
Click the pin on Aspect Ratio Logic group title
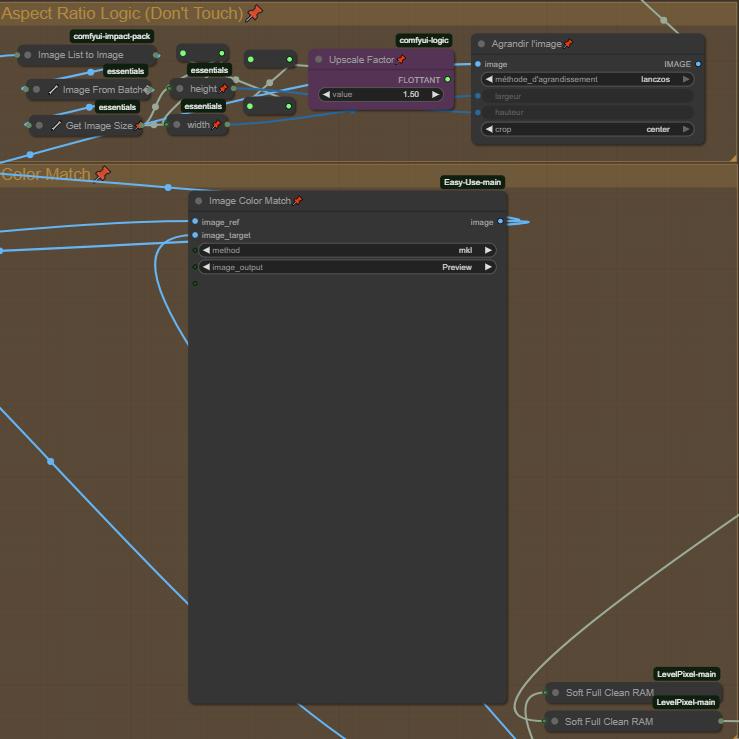[254, 13]
